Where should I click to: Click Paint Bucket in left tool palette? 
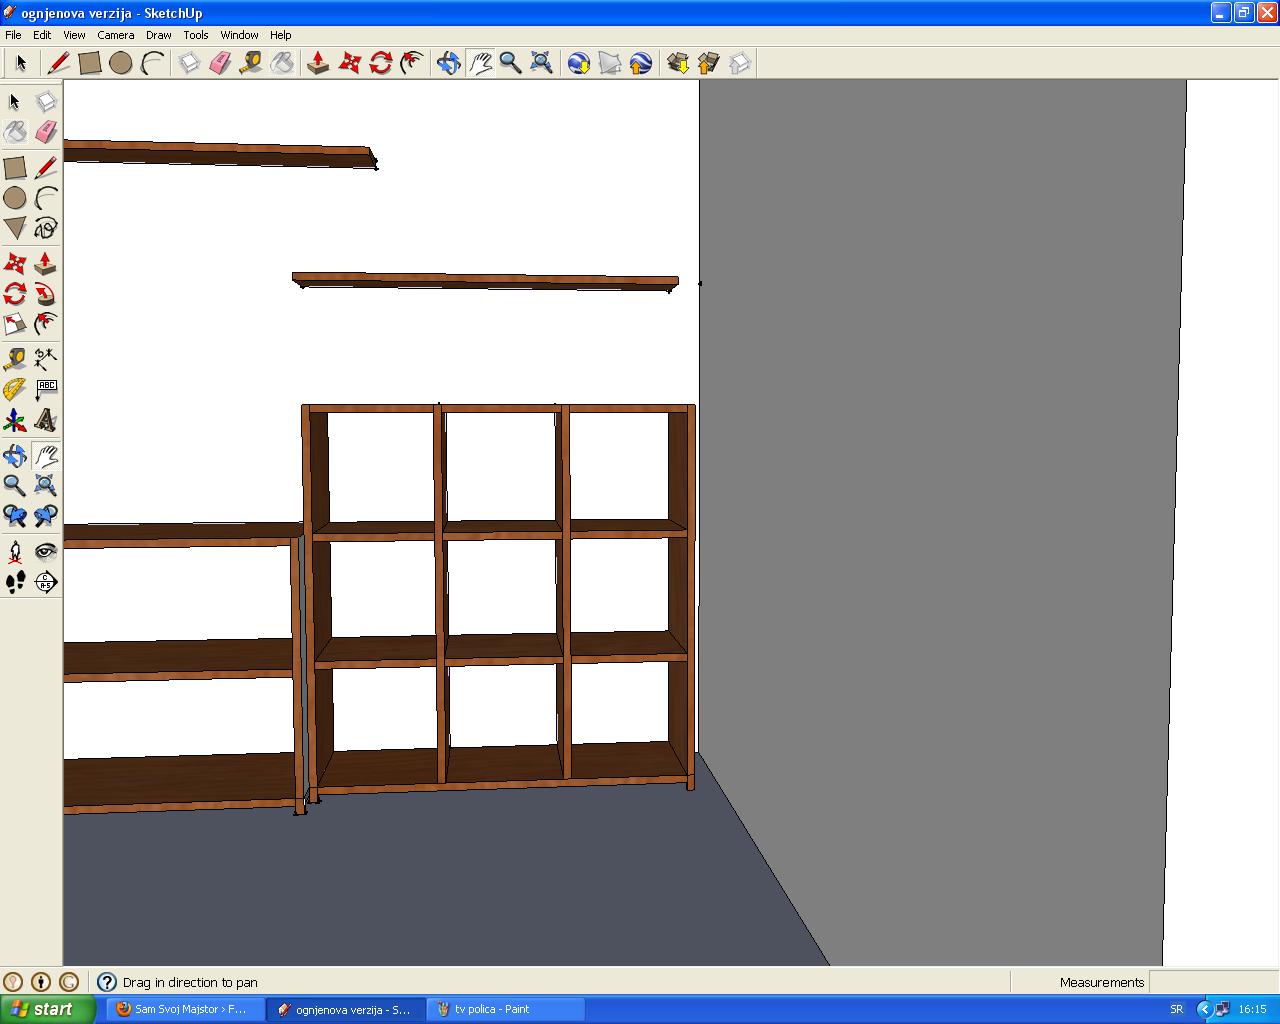coord(15,132)
